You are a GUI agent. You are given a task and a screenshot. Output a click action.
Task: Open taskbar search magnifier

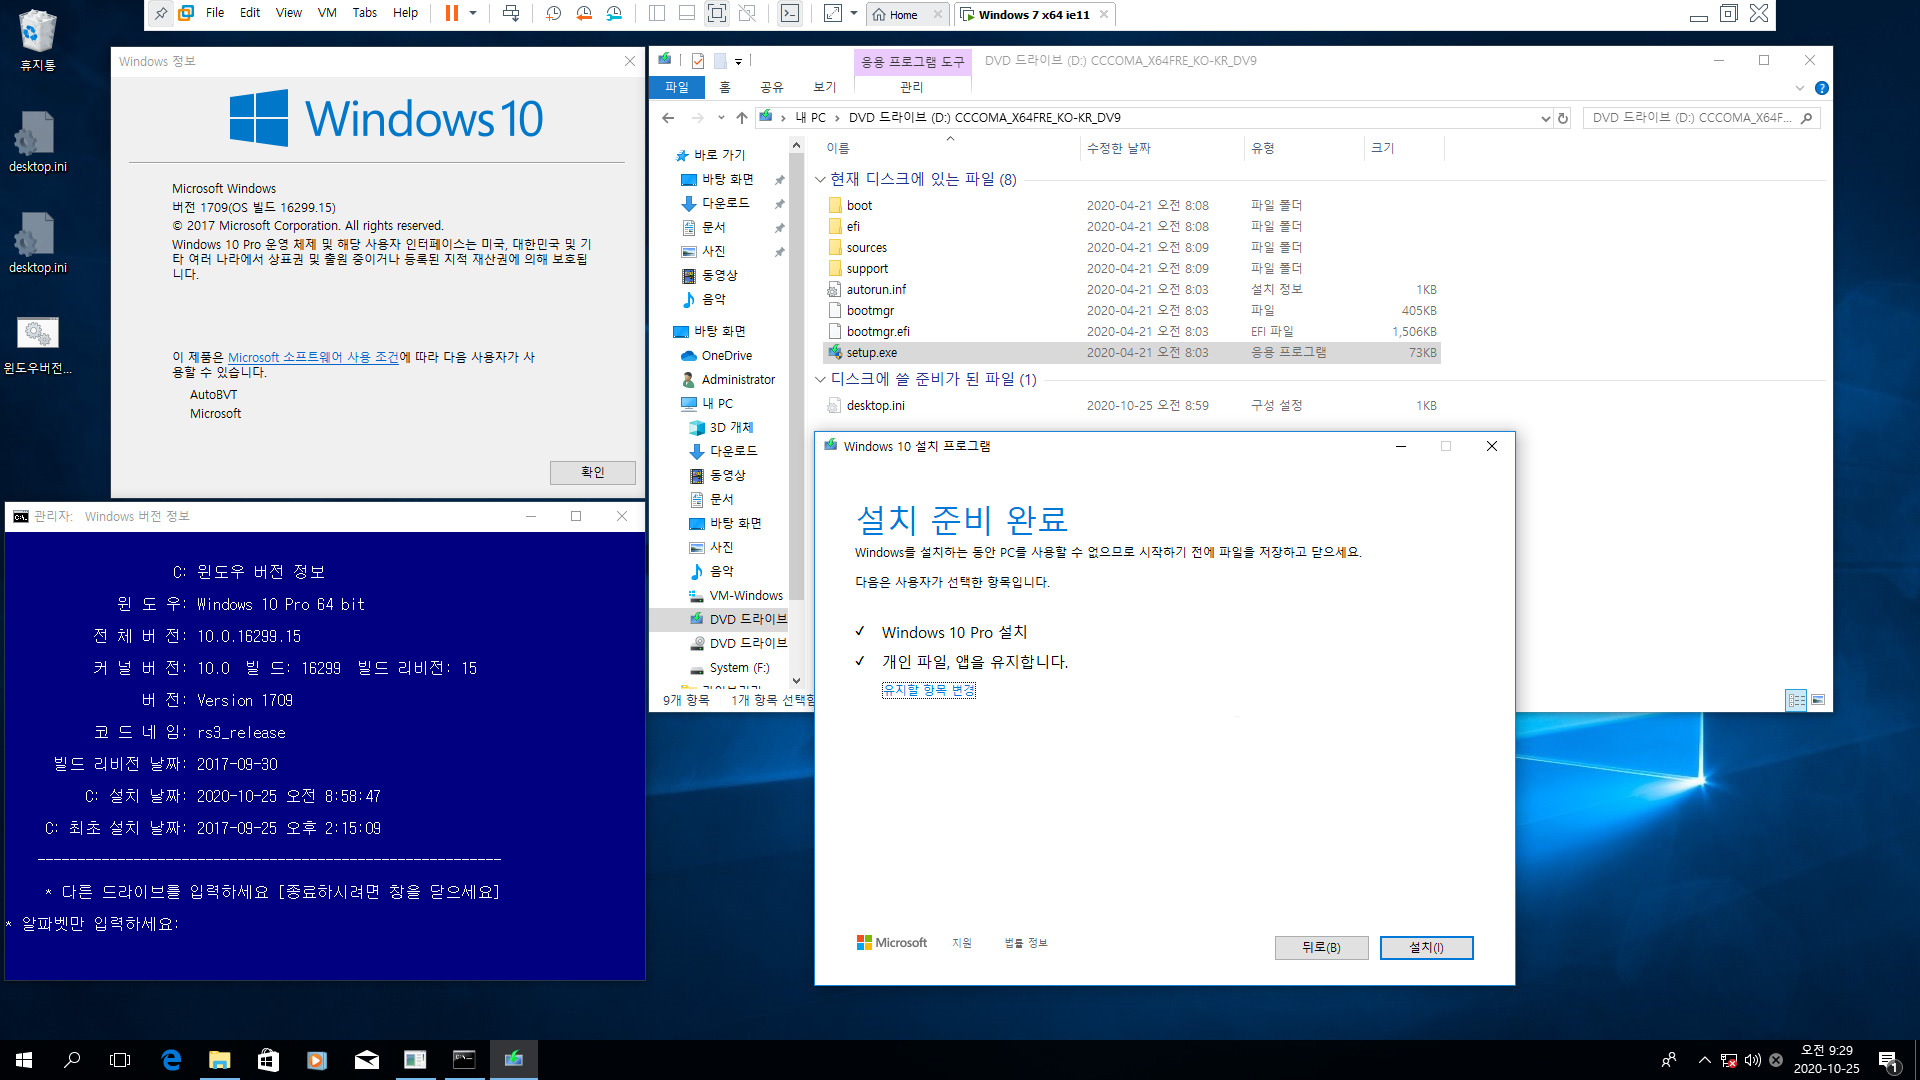click(x=72, y=1060)
